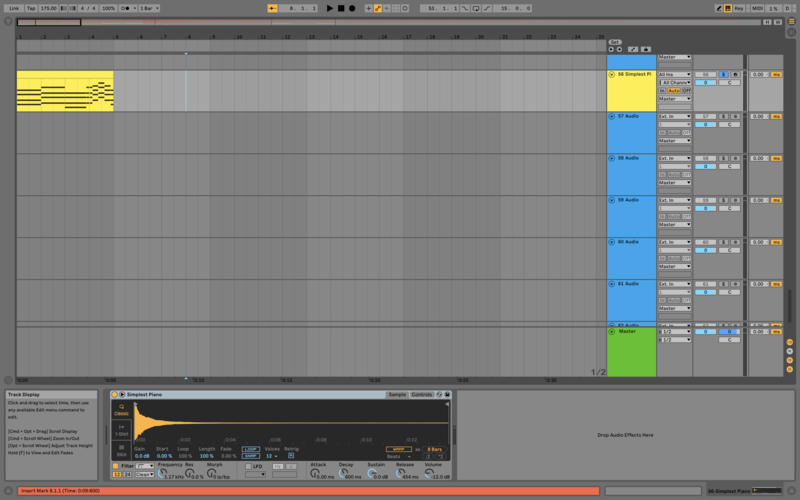This screenshot has height=500, width=800.
Task: Select Slice mode icon in Simpler
Action: click(122, 449)
